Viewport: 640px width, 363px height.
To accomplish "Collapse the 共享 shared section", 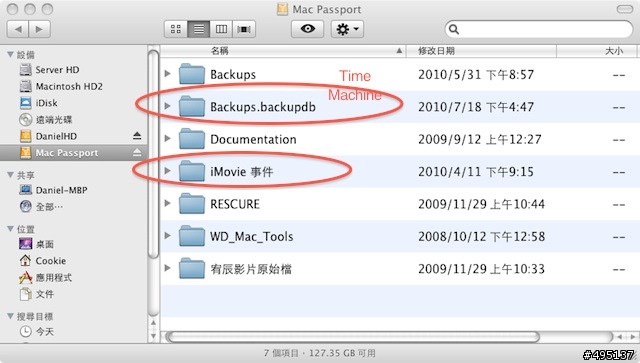I will pyautogui.click(x=11, y=175).
